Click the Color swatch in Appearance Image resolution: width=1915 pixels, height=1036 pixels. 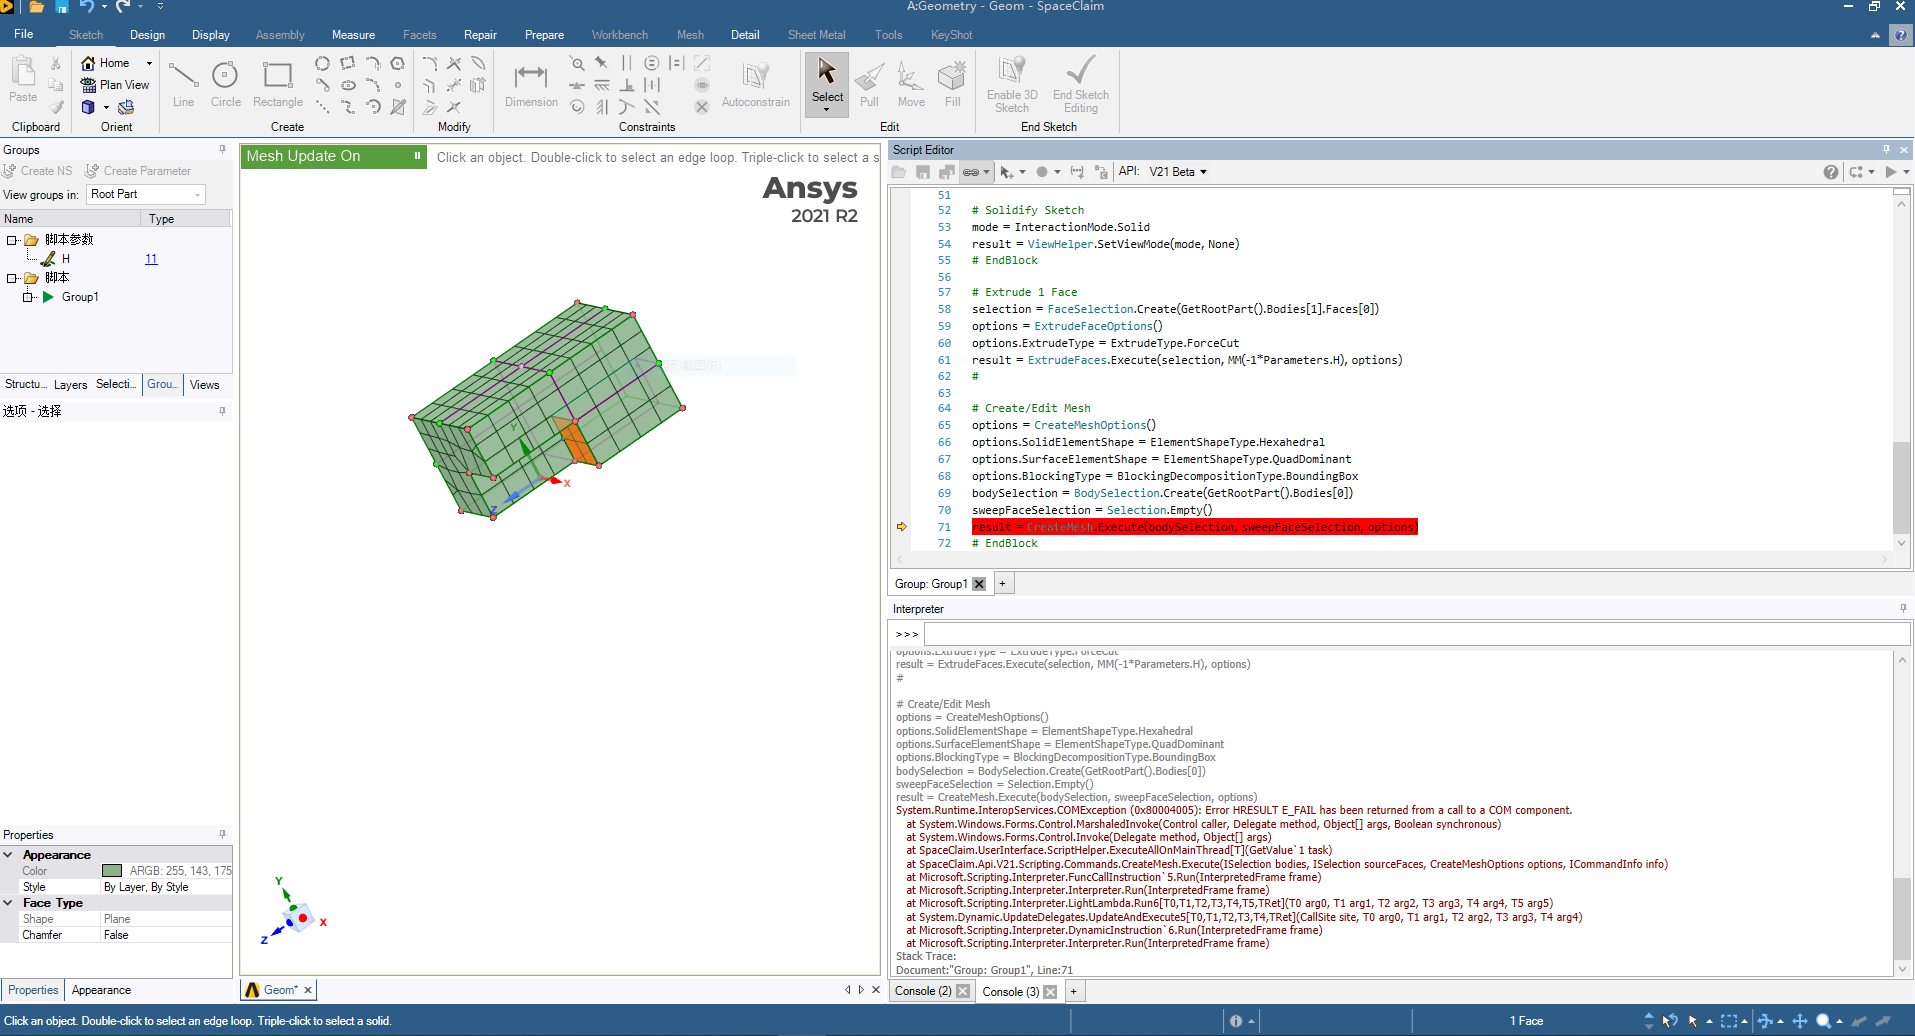click(112, 871)
